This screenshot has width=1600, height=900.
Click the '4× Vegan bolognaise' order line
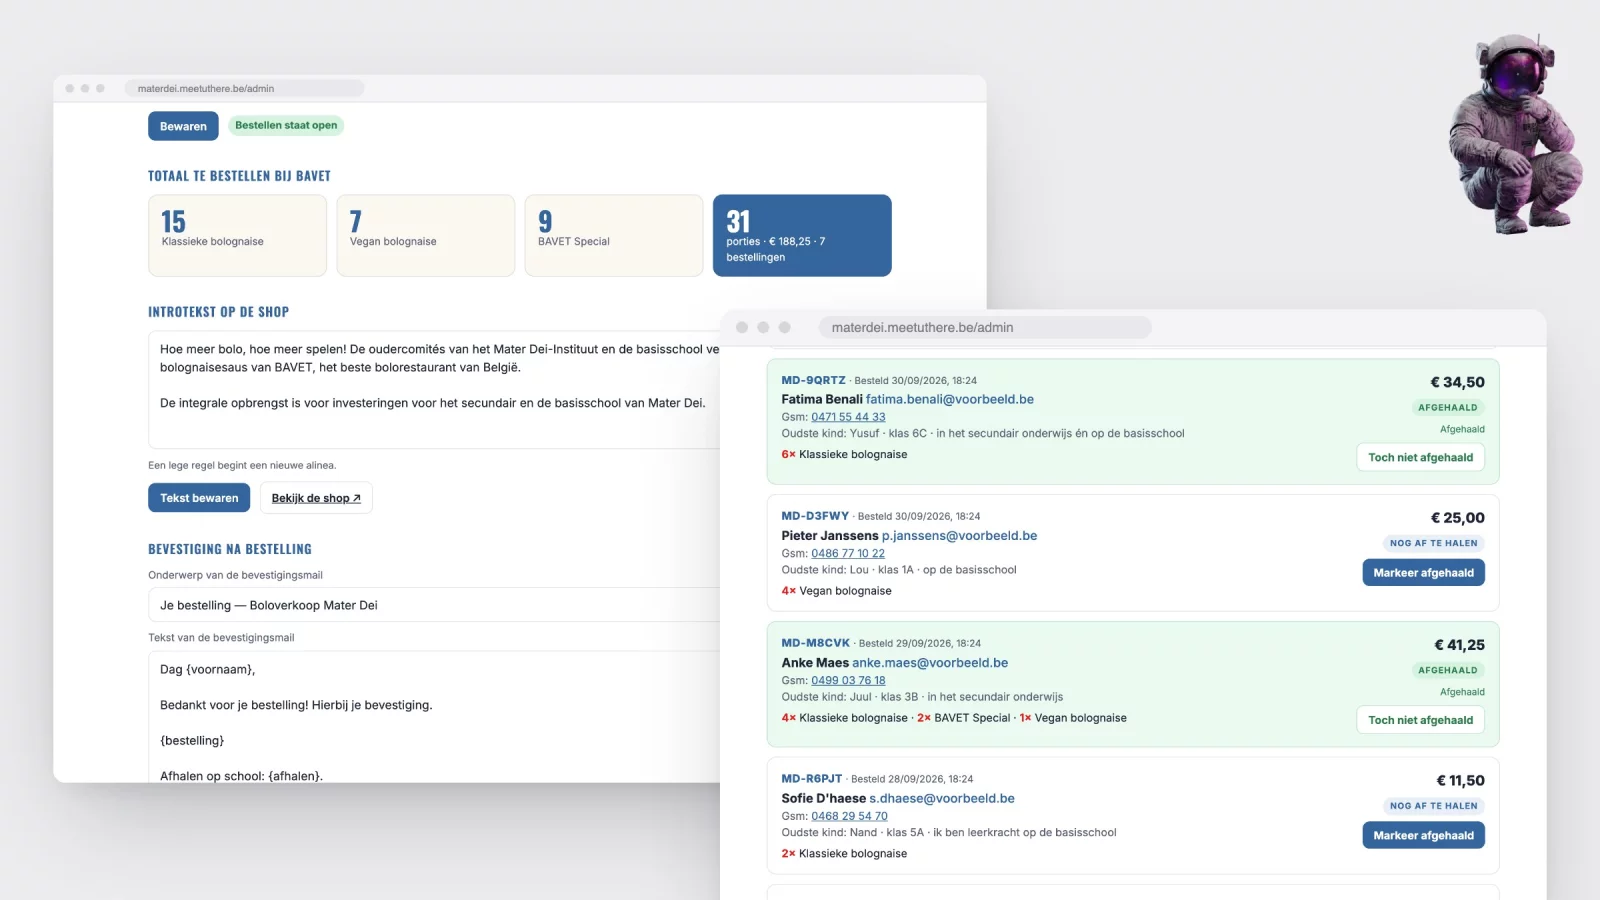tap(836, 591)
